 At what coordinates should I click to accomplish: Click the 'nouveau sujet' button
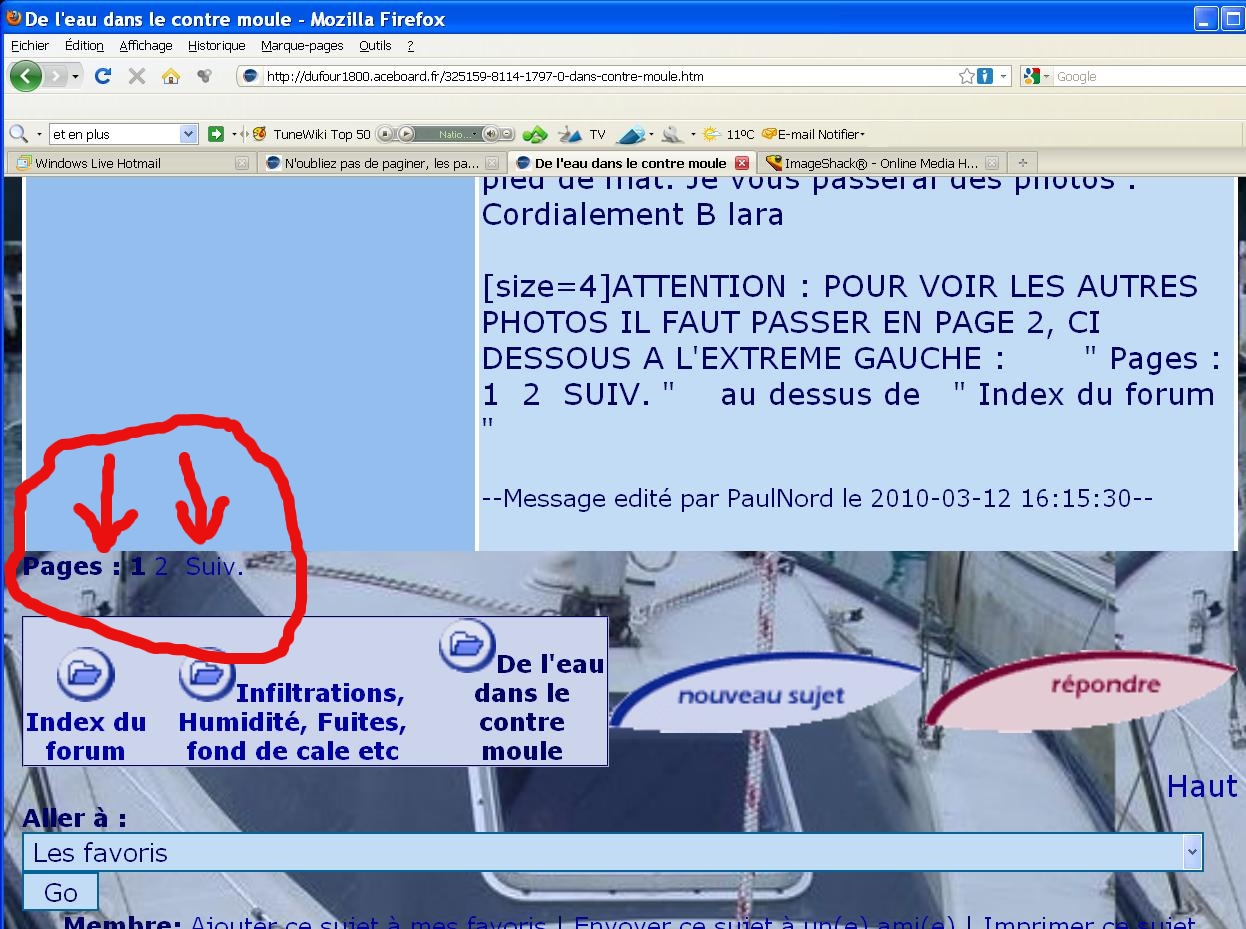point(761,696)
